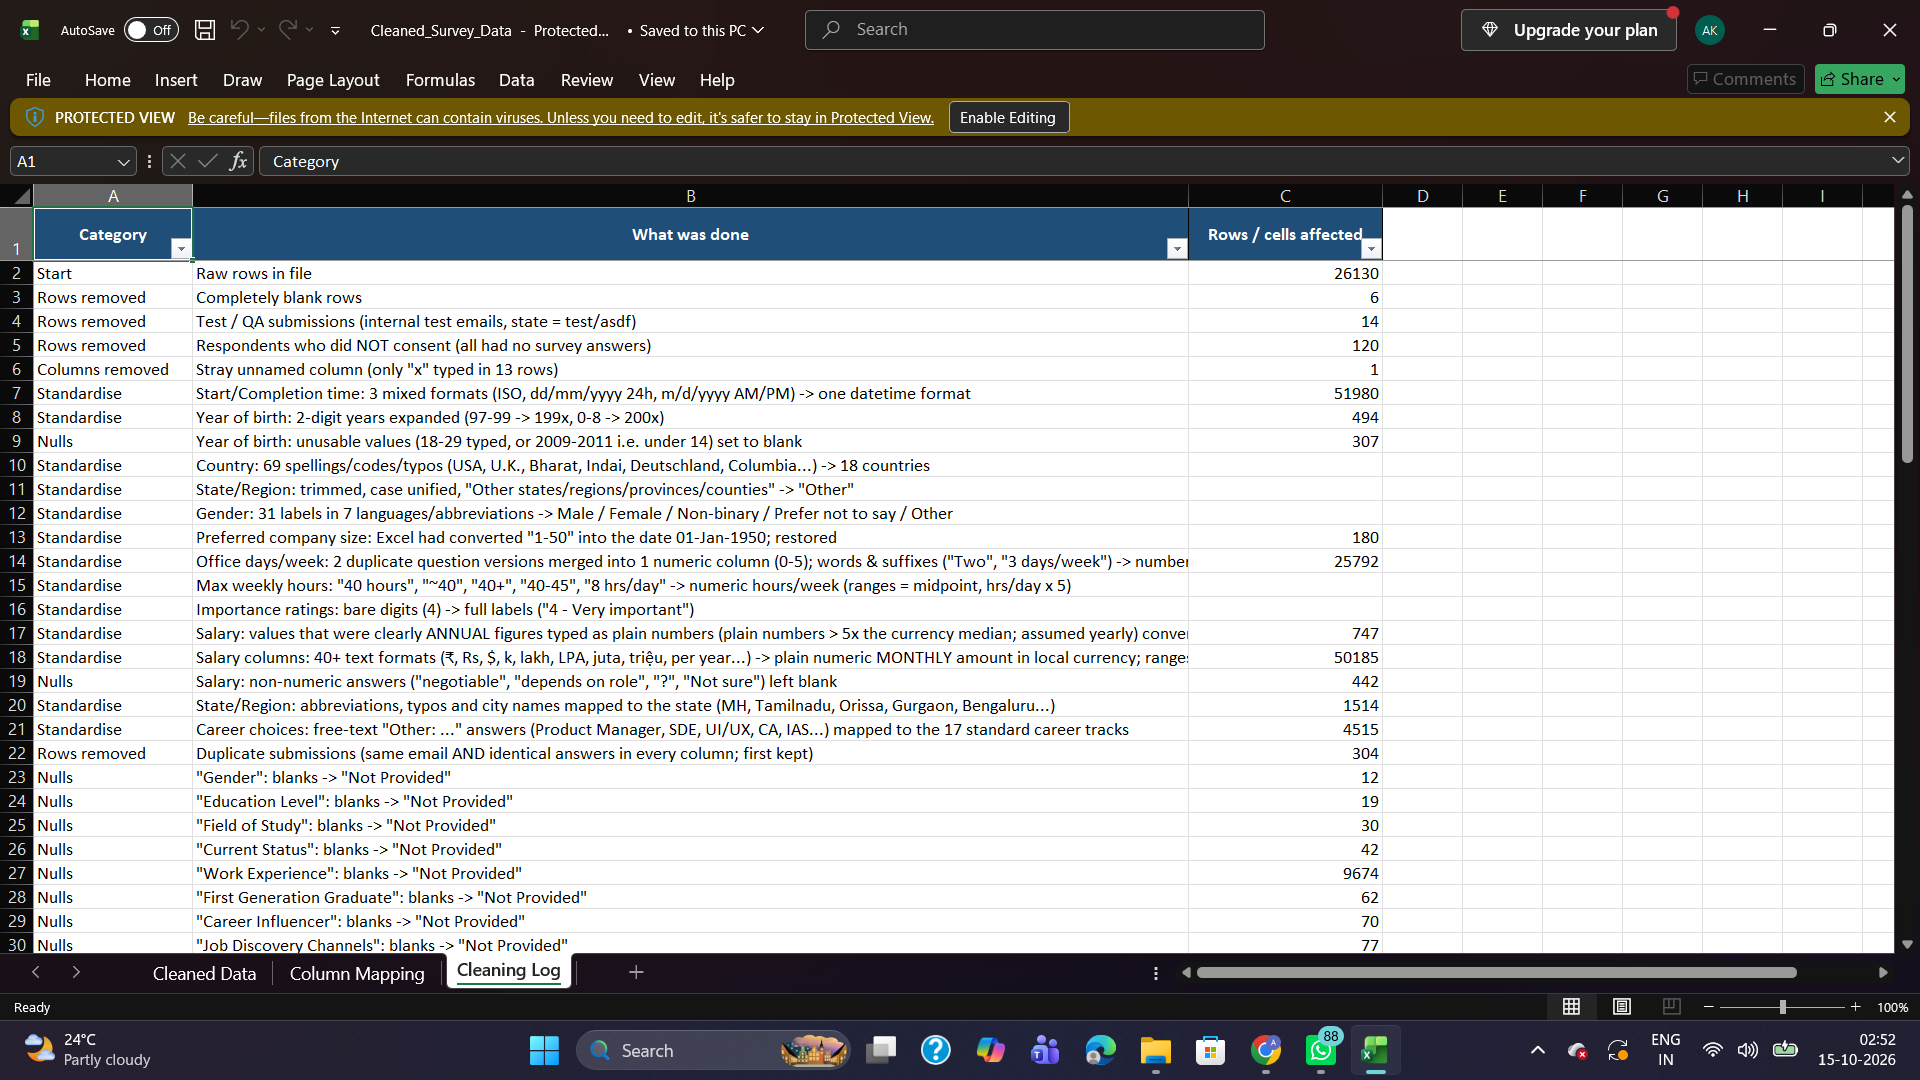Screen dimensions: 1920x1080
Task: Open the Data ribbon tab
Action: 516,80
